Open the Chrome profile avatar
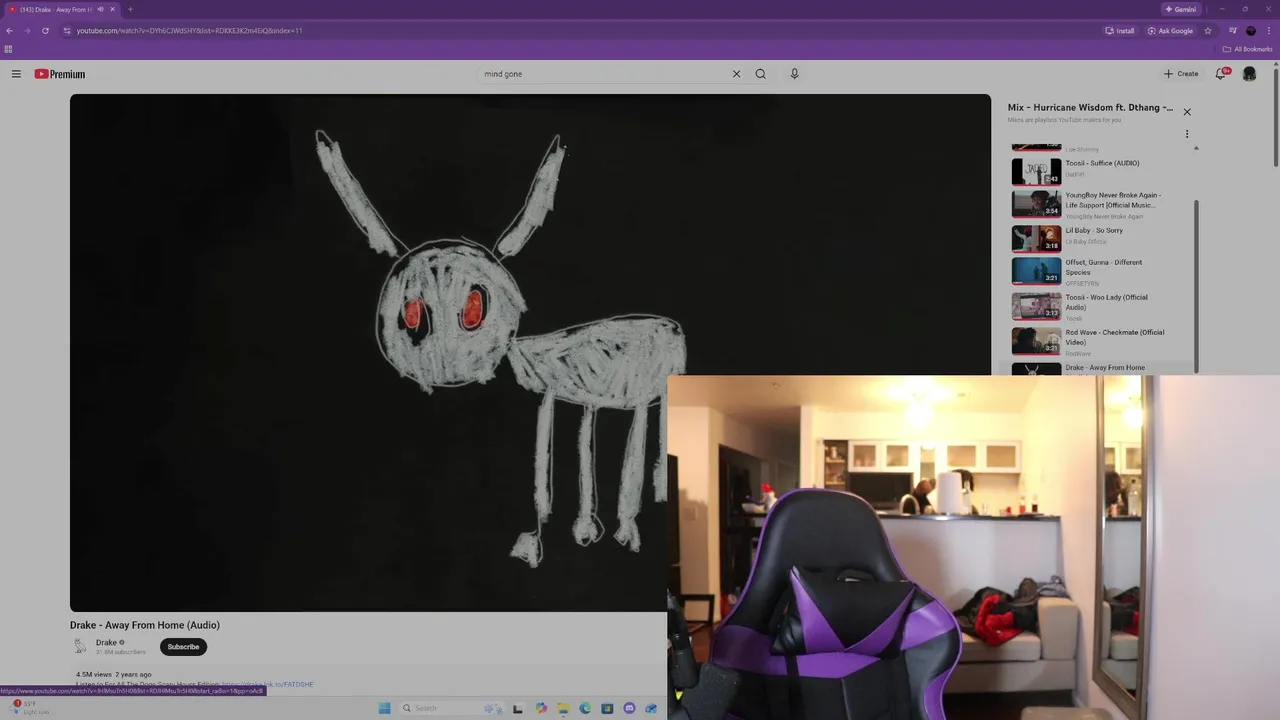This screenshot has height=720, width=1280. click(x=1251, y=31)
